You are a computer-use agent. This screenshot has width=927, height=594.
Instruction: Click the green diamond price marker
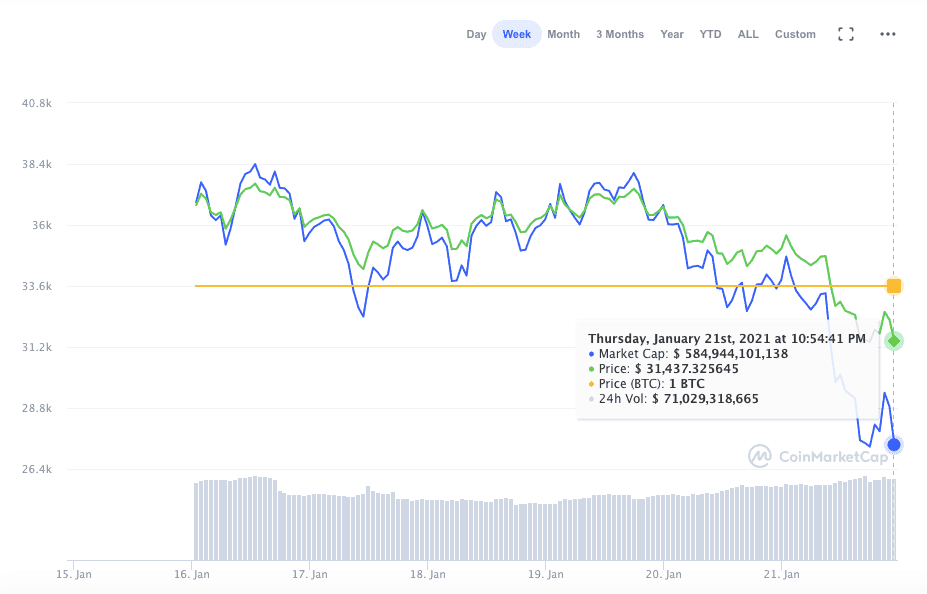[x=893, y=341]
